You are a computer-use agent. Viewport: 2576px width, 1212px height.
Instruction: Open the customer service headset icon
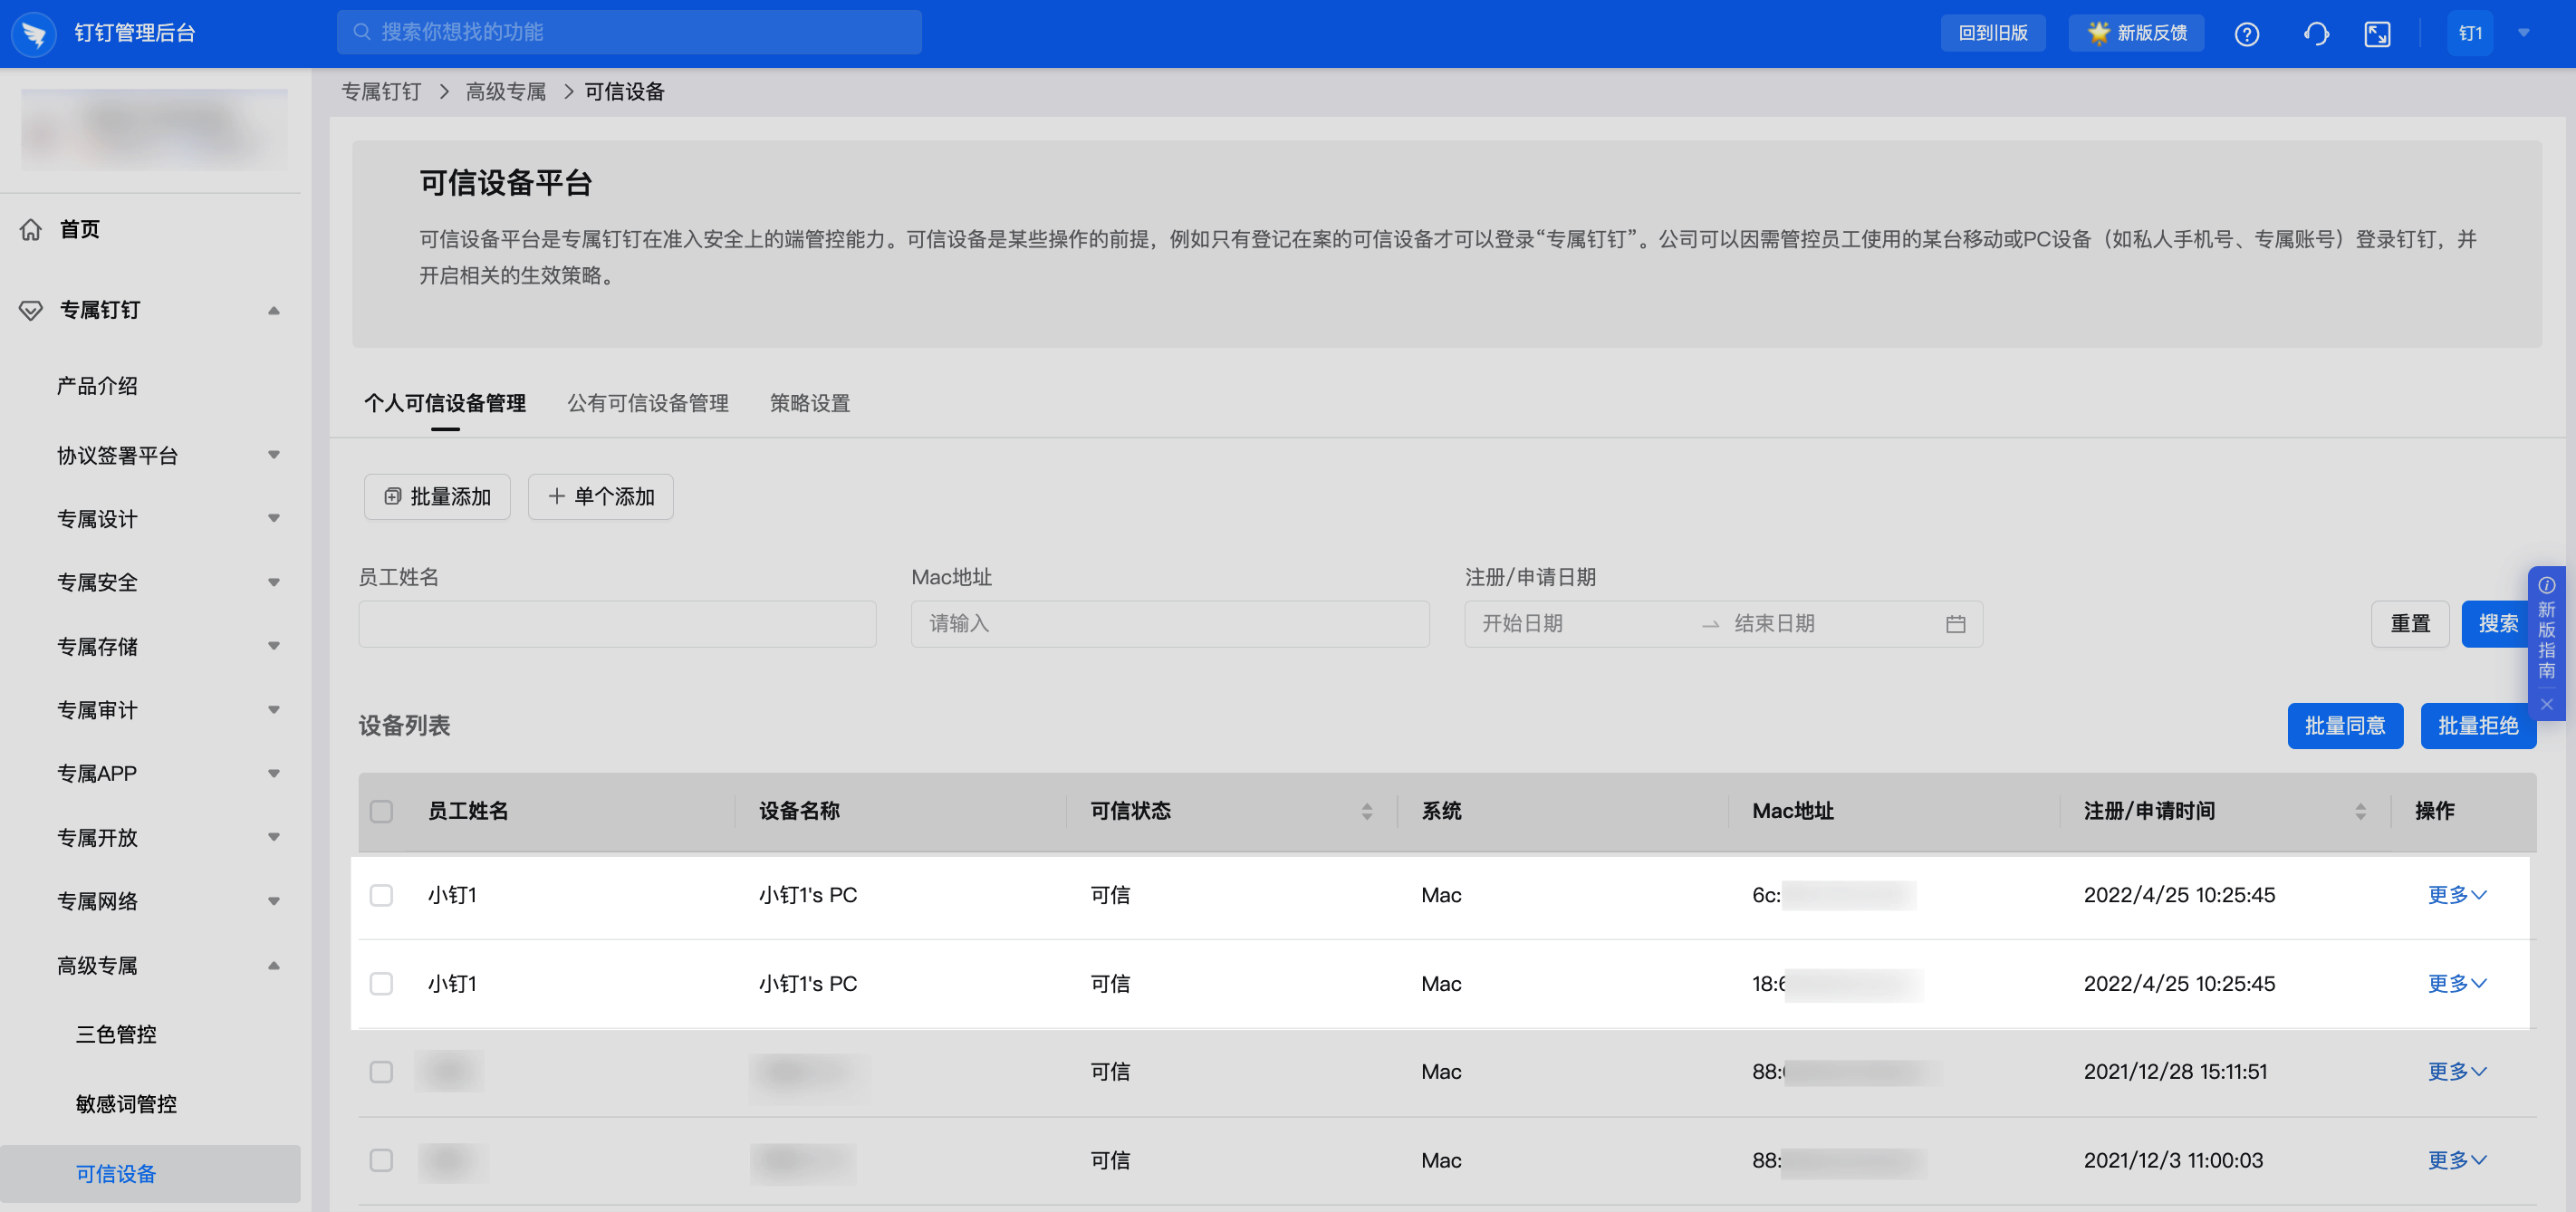pyautogui.click(x=2315, y=34)
